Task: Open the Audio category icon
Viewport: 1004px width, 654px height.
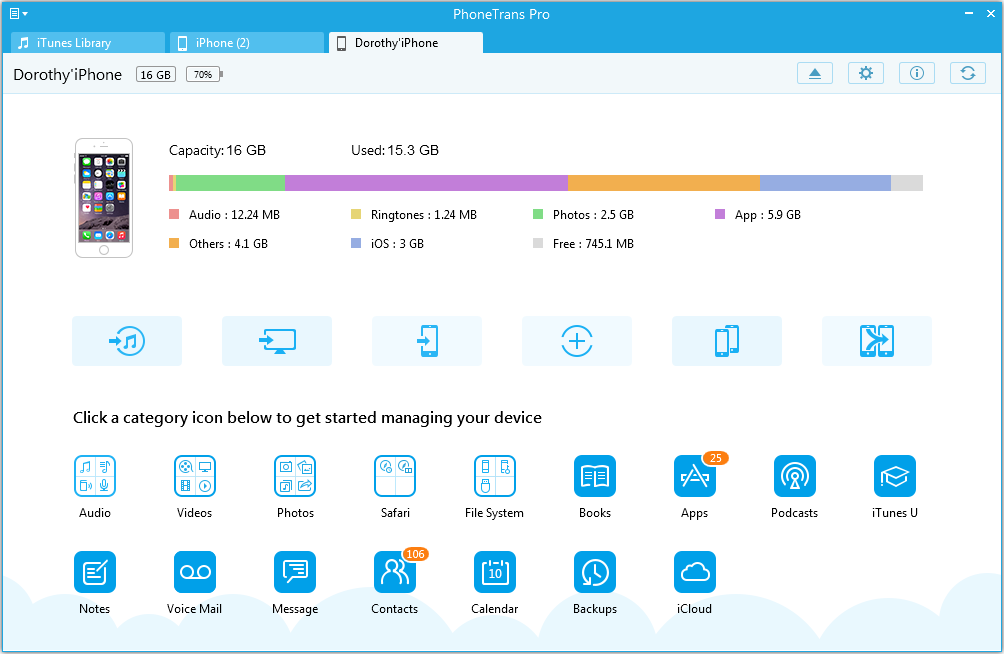Action: [x=95, y=477]
